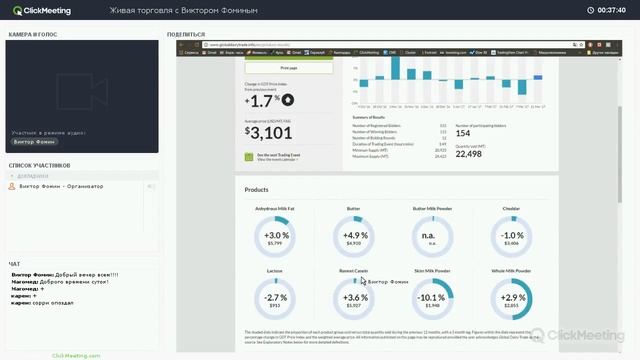This screenshot has height=360, width=640.
Task: Click the camera placeholder icon
Action: coord(82,91)
